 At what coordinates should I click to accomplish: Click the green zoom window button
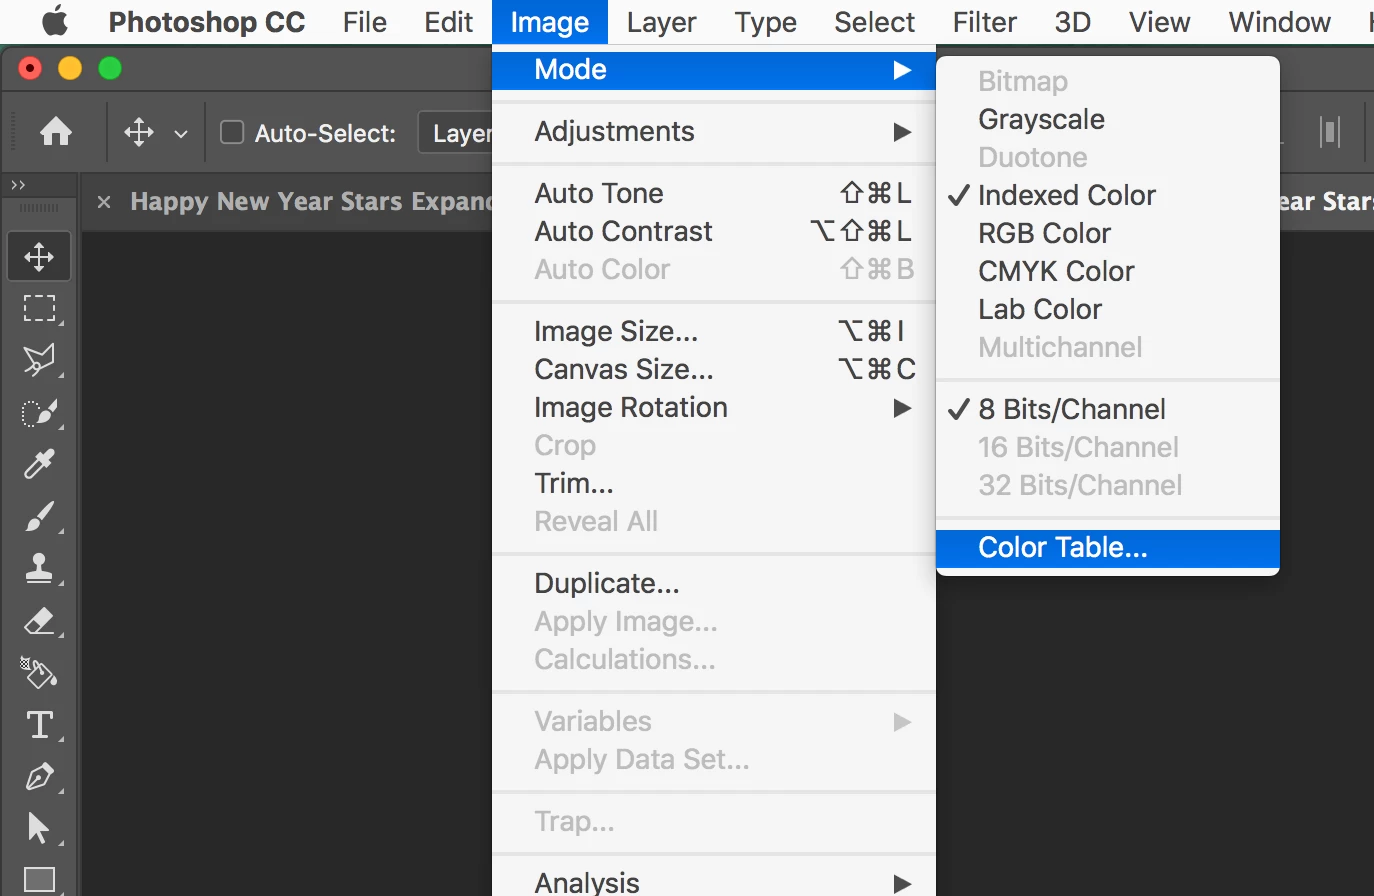point(110,68)
